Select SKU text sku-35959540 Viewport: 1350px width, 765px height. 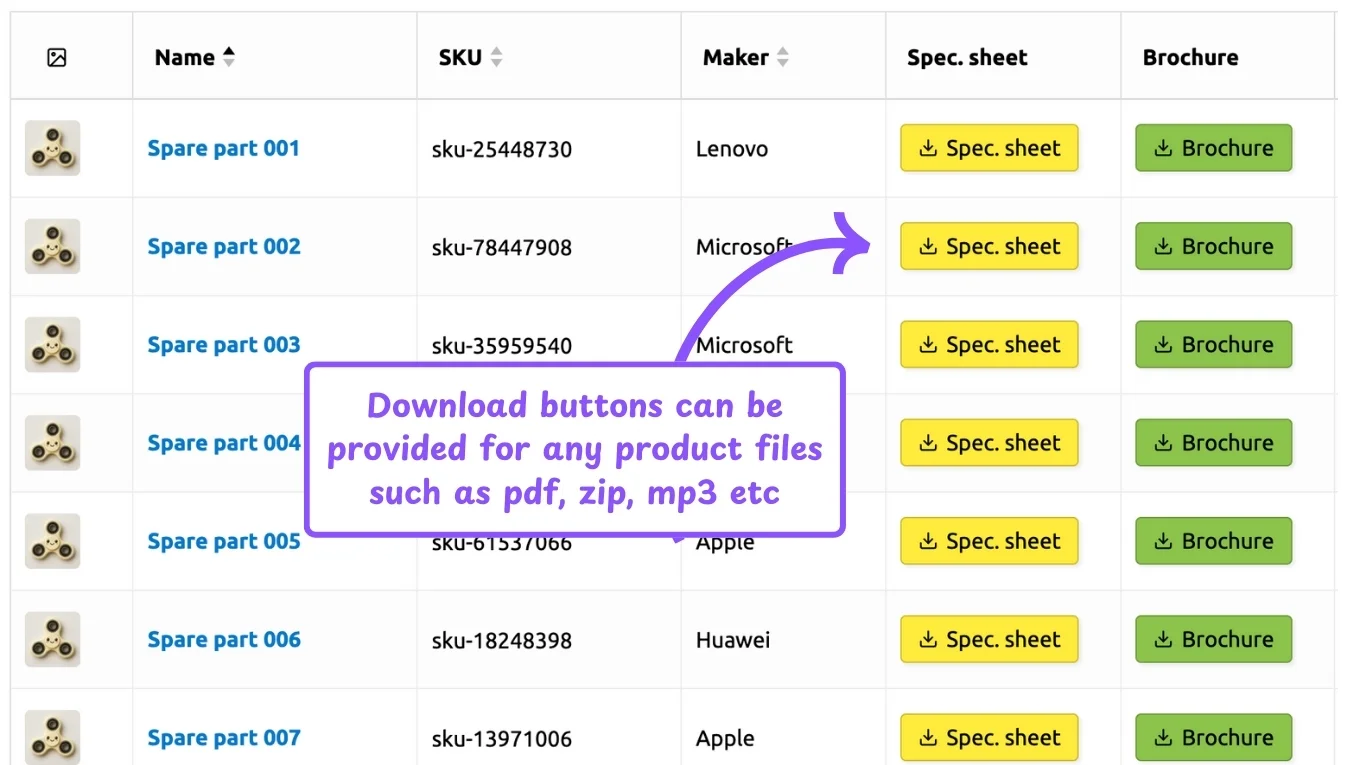pos(502,346)
